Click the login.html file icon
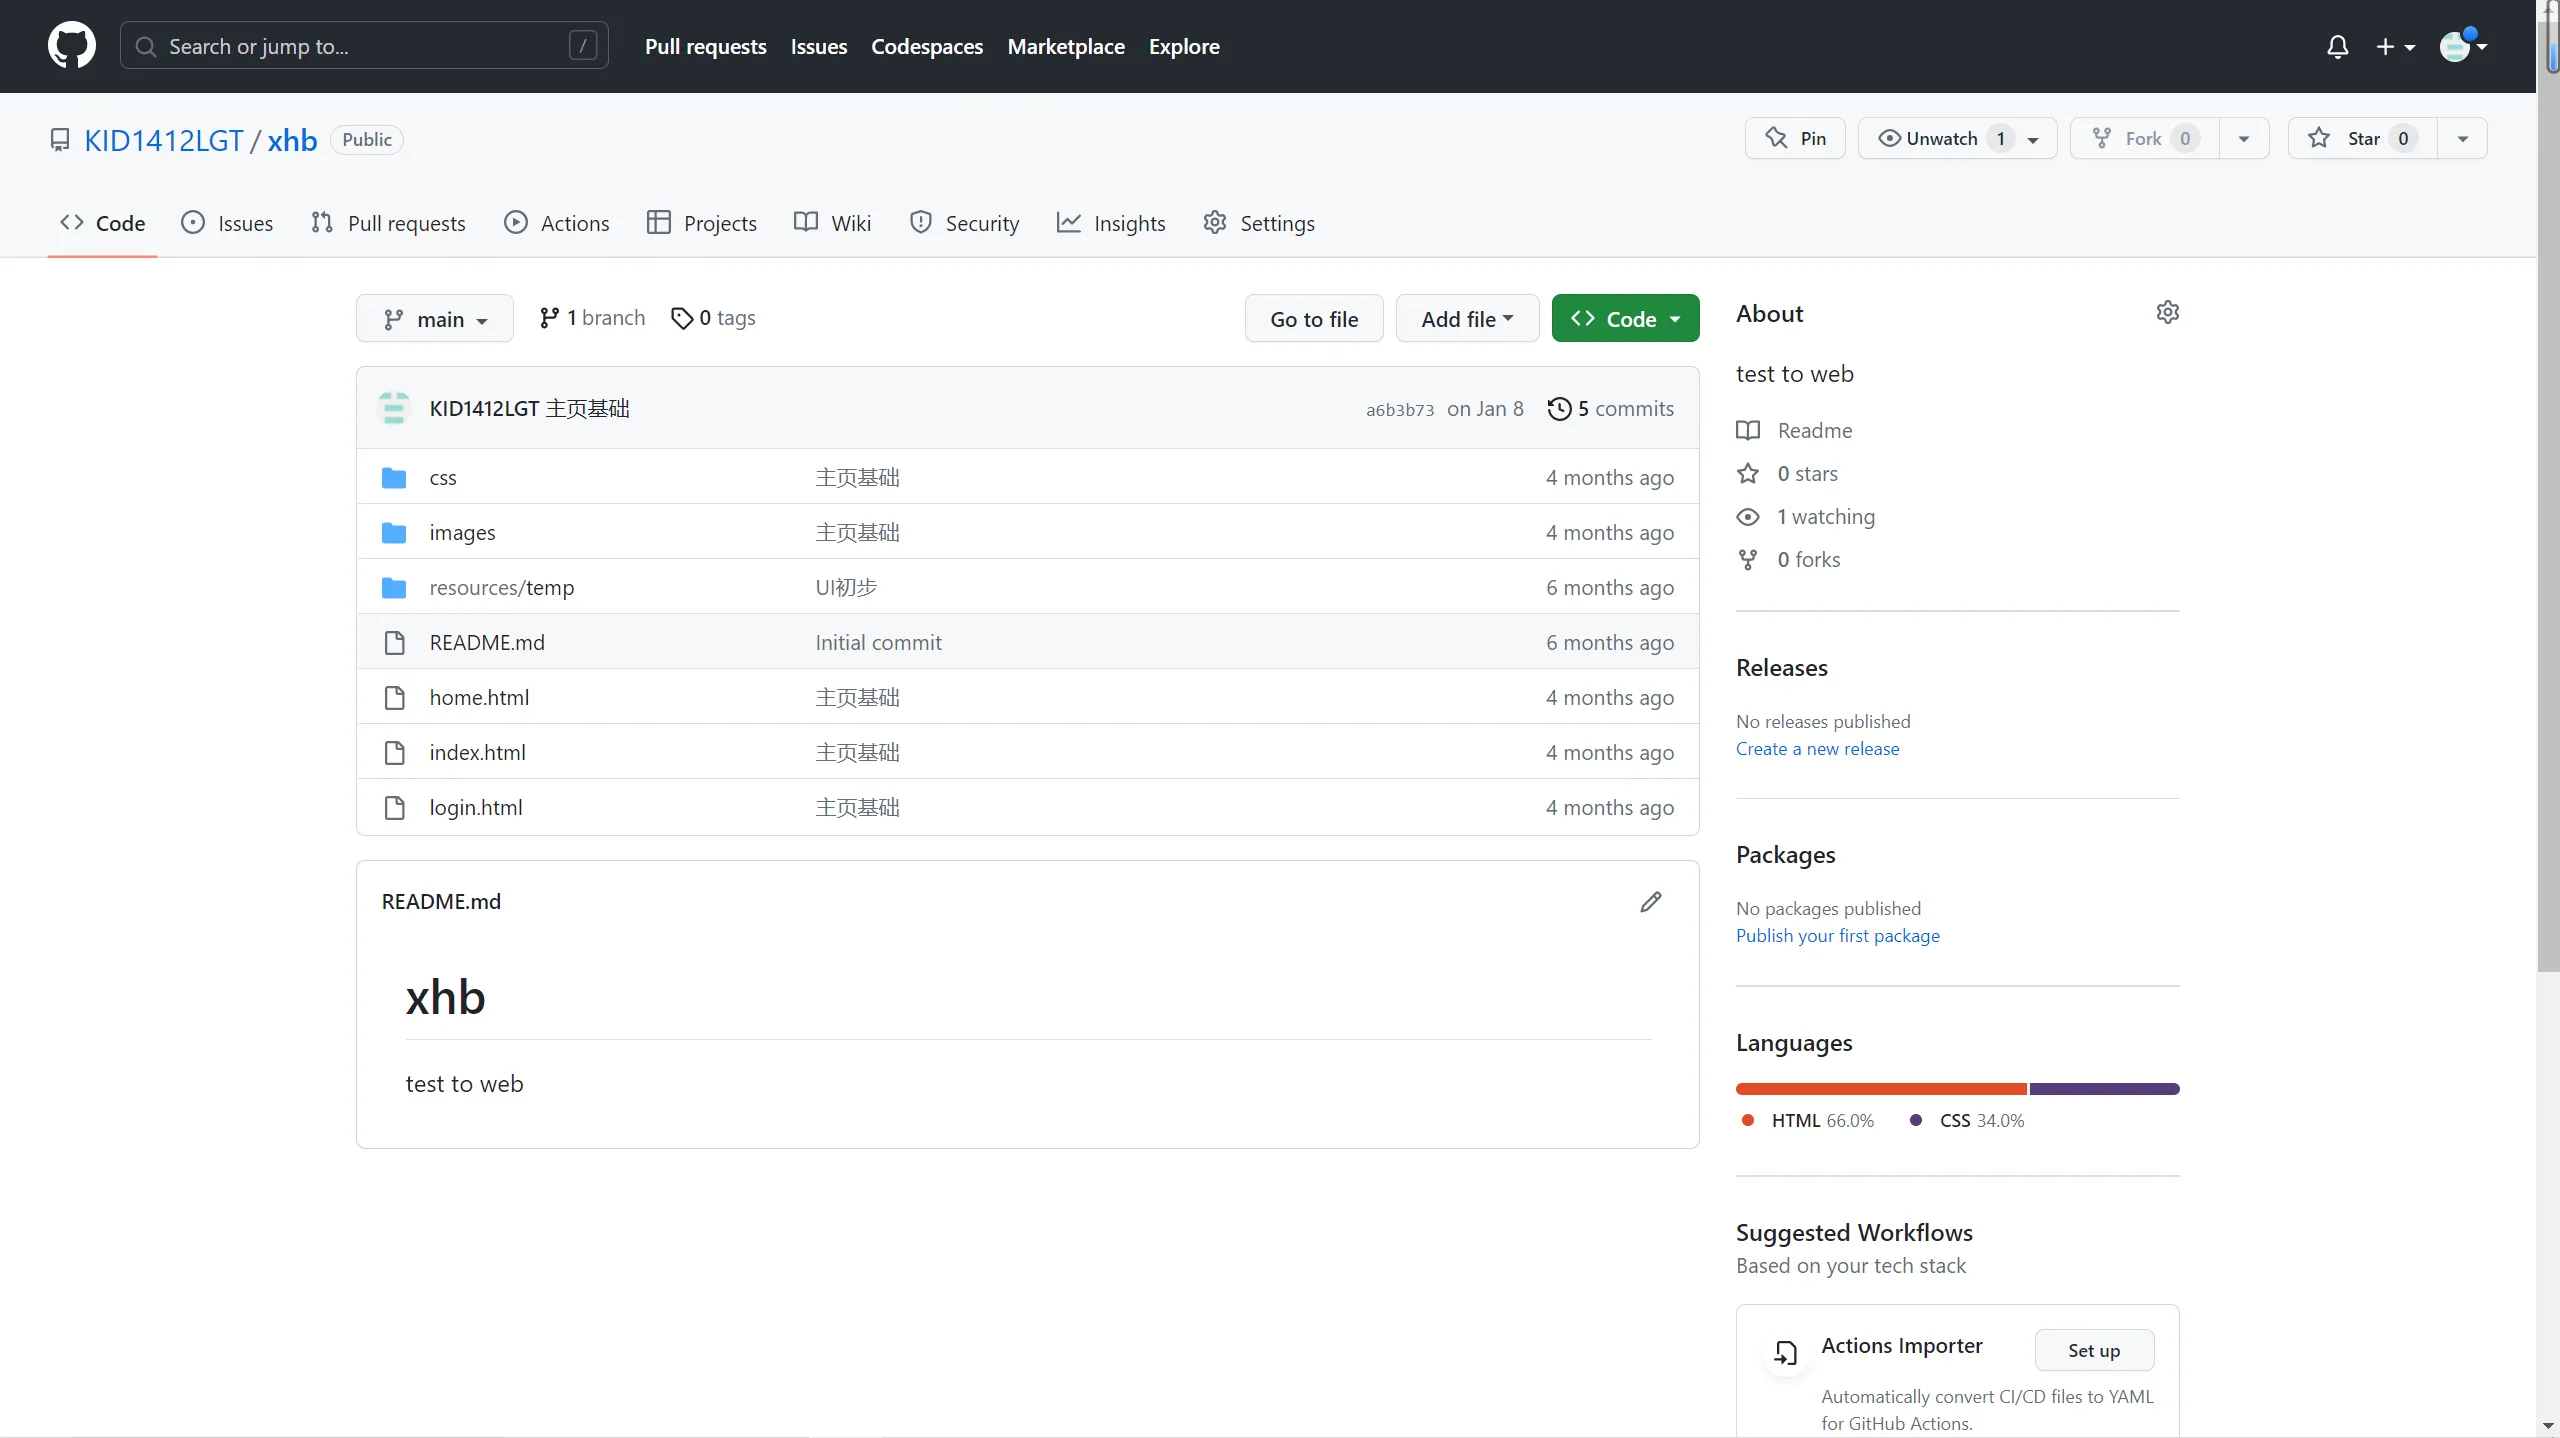2560x1438 pixels. (x=394, y=808)
